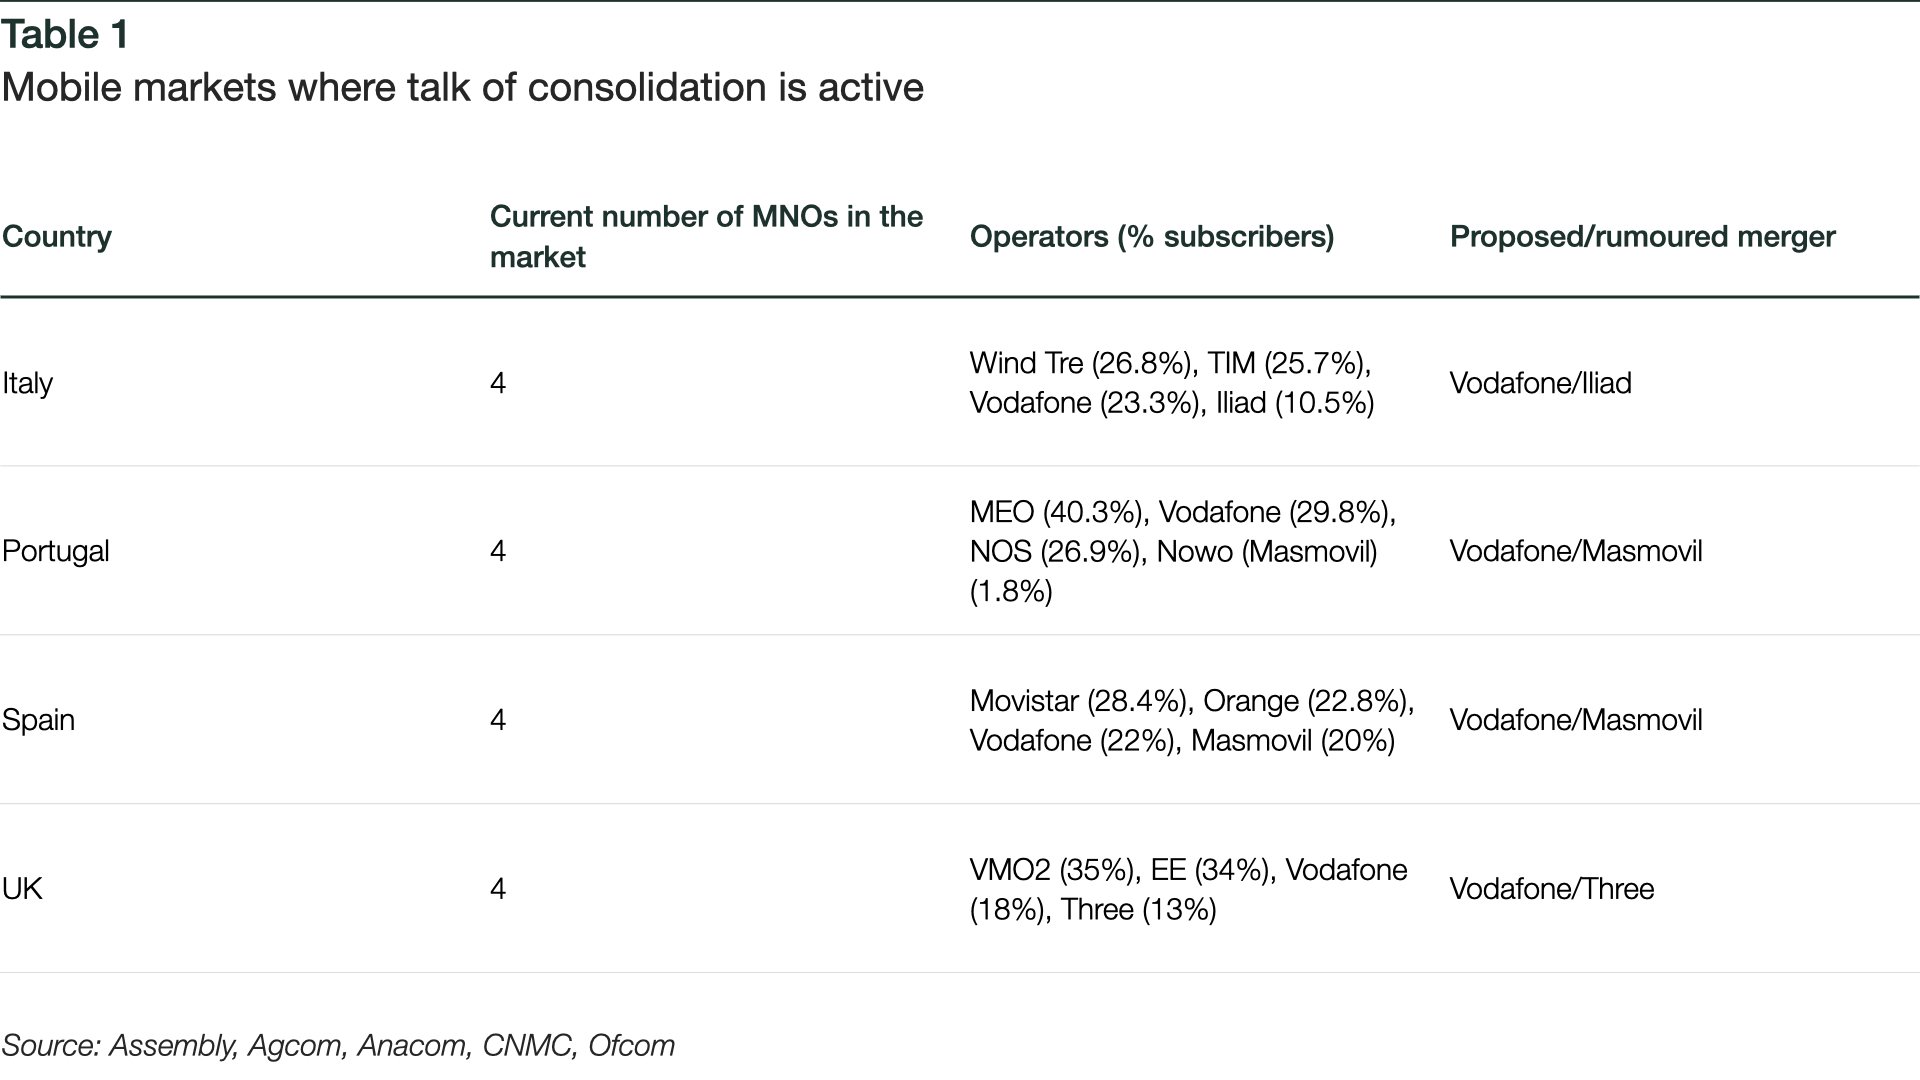Select the Portugal row label
The image size is (1920, 1080).
point(56,551)
